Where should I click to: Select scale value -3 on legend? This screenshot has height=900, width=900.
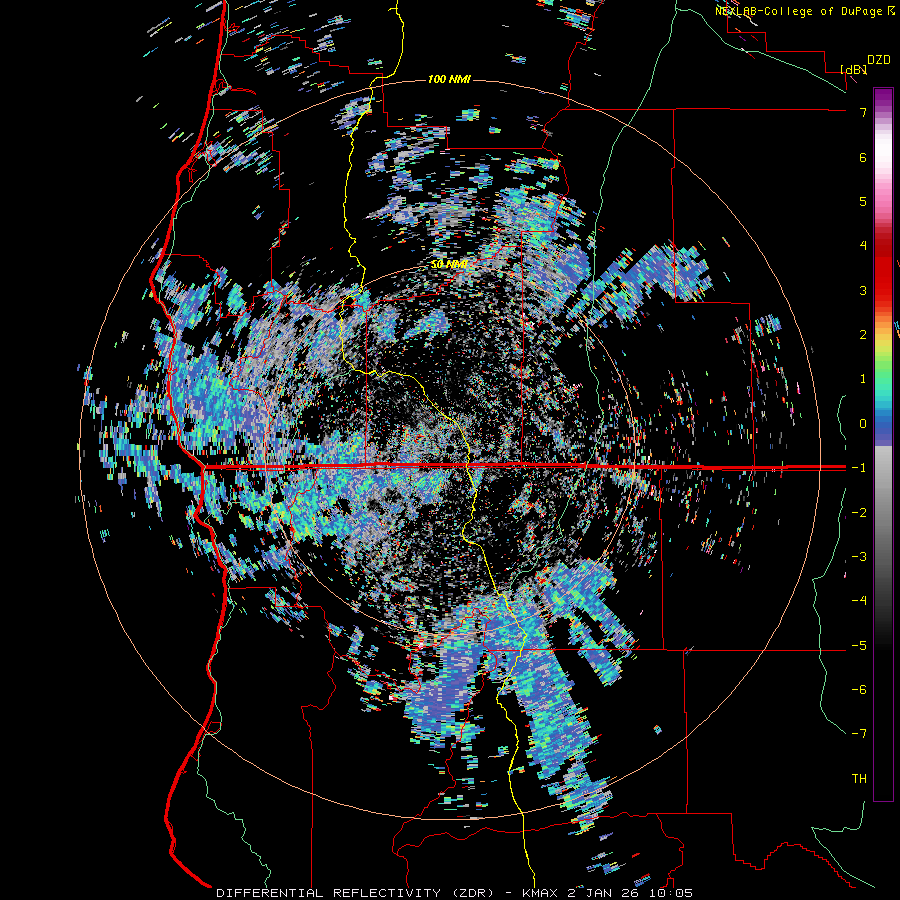pos(859,556)
